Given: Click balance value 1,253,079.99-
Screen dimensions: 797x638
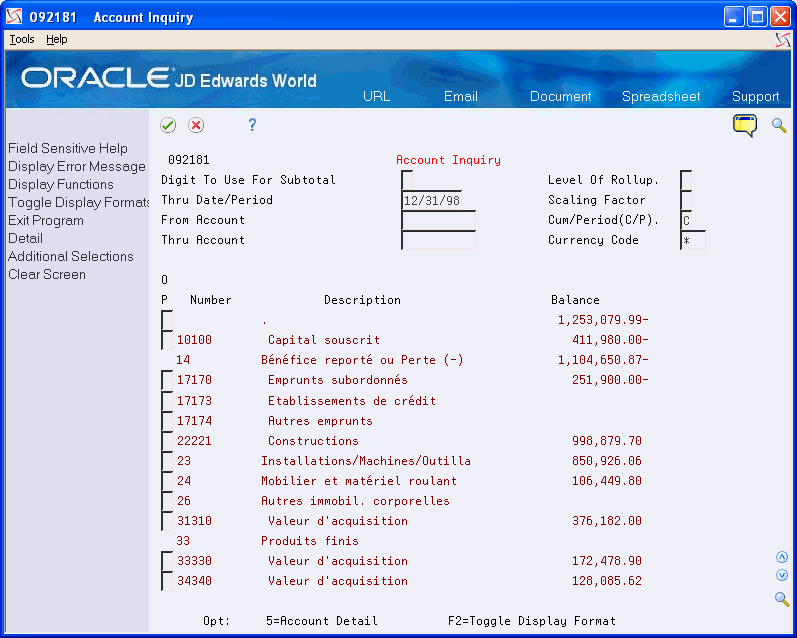Looking at the screenshot, I should [603, 320].
